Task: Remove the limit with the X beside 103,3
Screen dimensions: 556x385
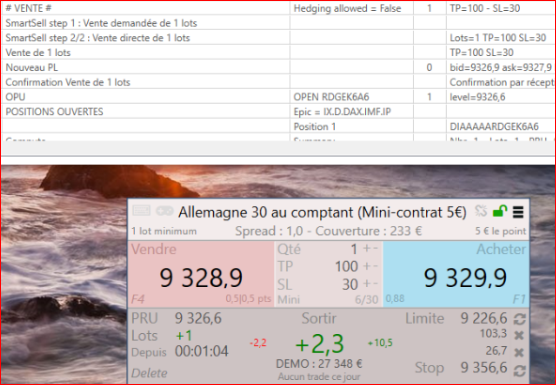Action: 519,335
